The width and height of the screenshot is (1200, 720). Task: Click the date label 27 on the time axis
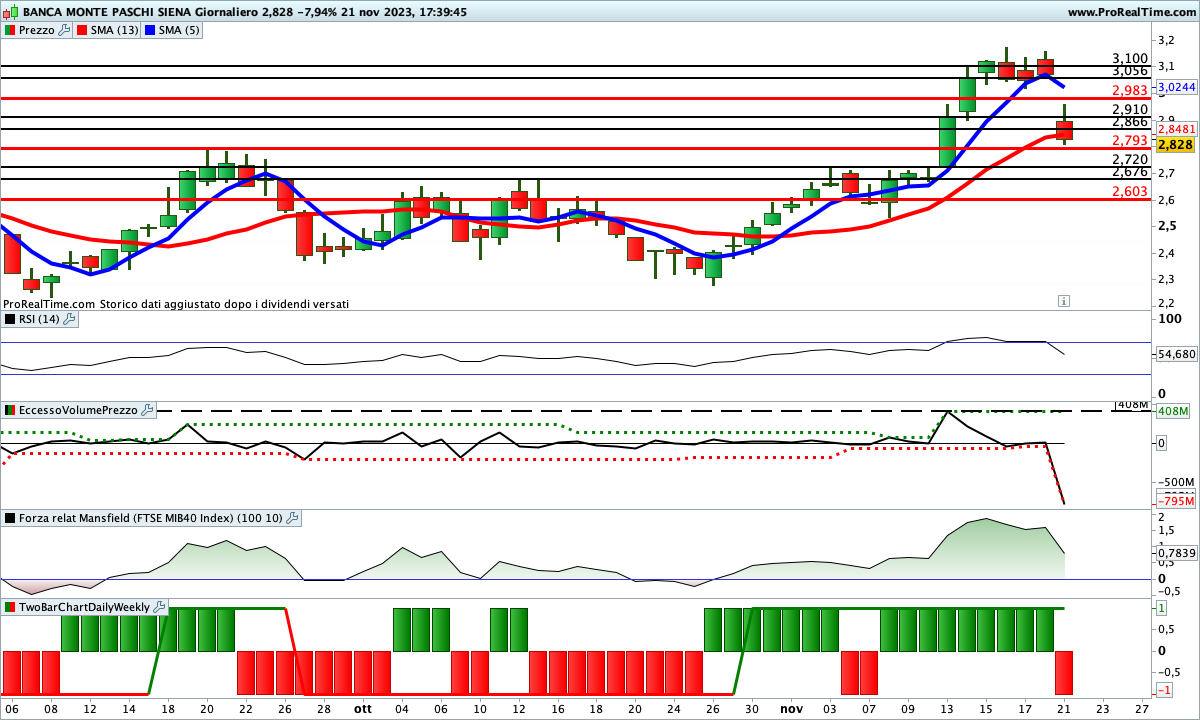(x=1142, y=709)
